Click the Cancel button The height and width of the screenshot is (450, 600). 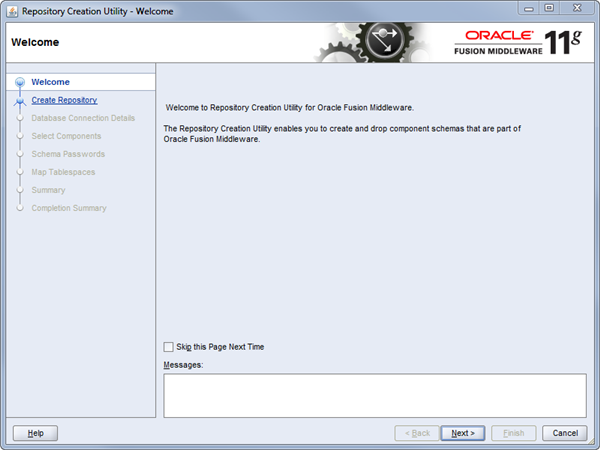pos(565,433)
